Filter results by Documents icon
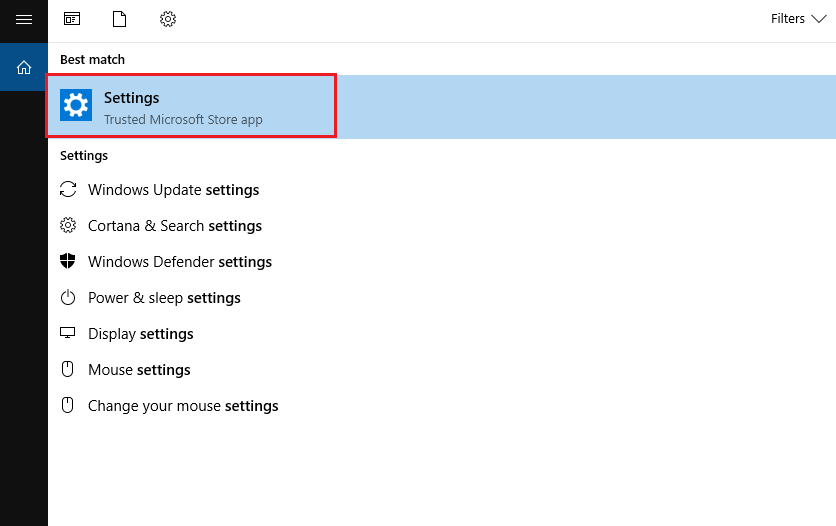Viewport: 836px width, 526px height. click(x=119, y=19)
